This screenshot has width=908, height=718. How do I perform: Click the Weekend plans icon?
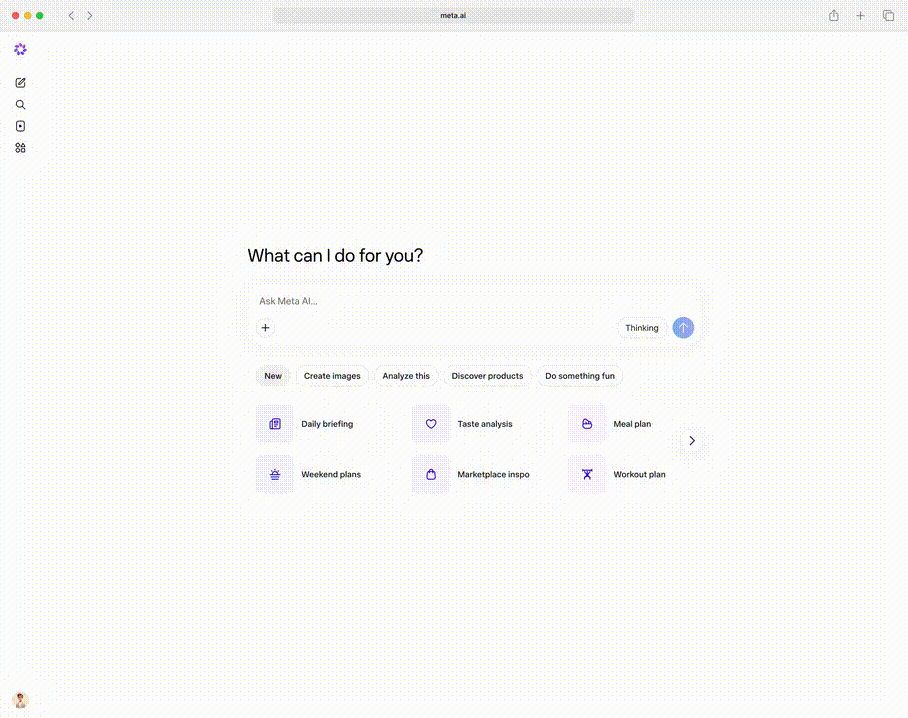(x=275, y=474)
